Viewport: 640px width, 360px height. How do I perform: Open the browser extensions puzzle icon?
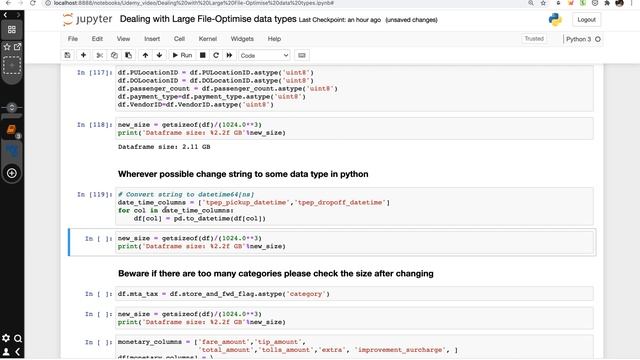click(x=607, y=3)
